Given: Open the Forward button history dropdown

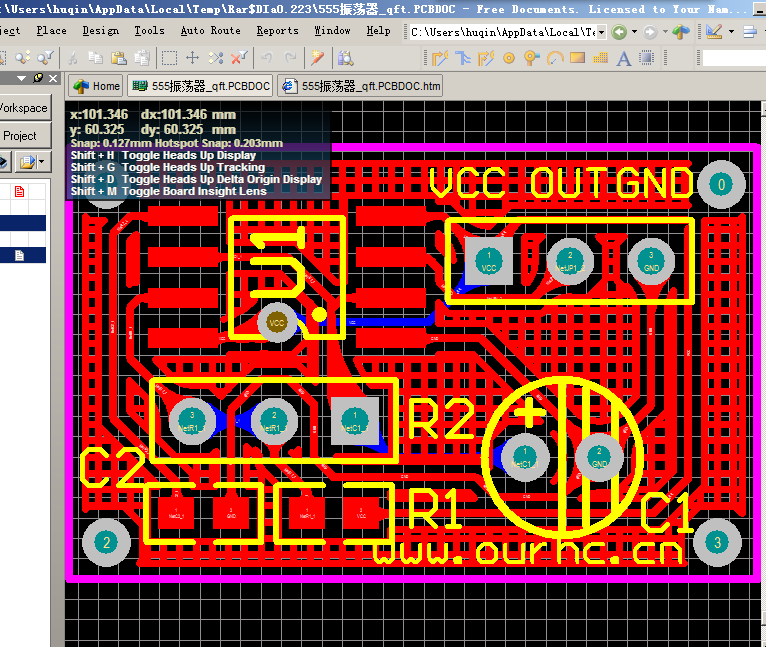Looking at the screenshot, I should point(665,32).
